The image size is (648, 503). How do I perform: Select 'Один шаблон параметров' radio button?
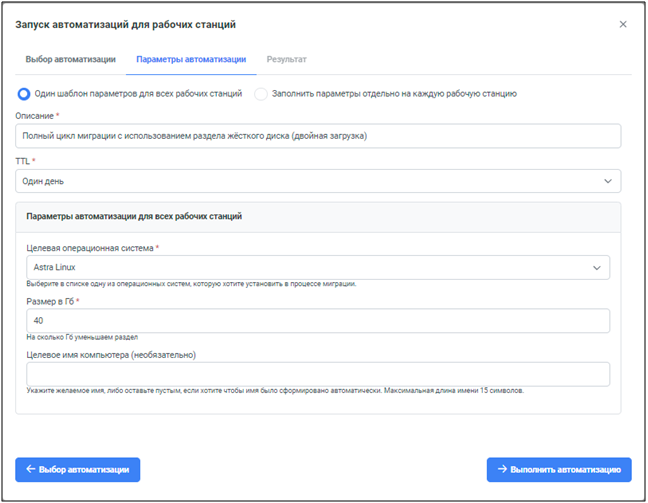coord(24,94)
